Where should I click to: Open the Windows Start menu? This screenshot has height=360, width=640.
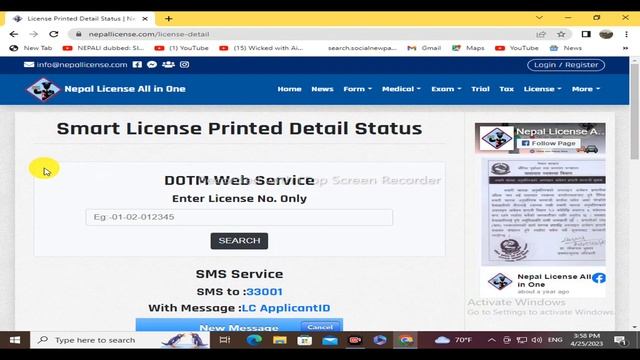click(x=15, y=340)
